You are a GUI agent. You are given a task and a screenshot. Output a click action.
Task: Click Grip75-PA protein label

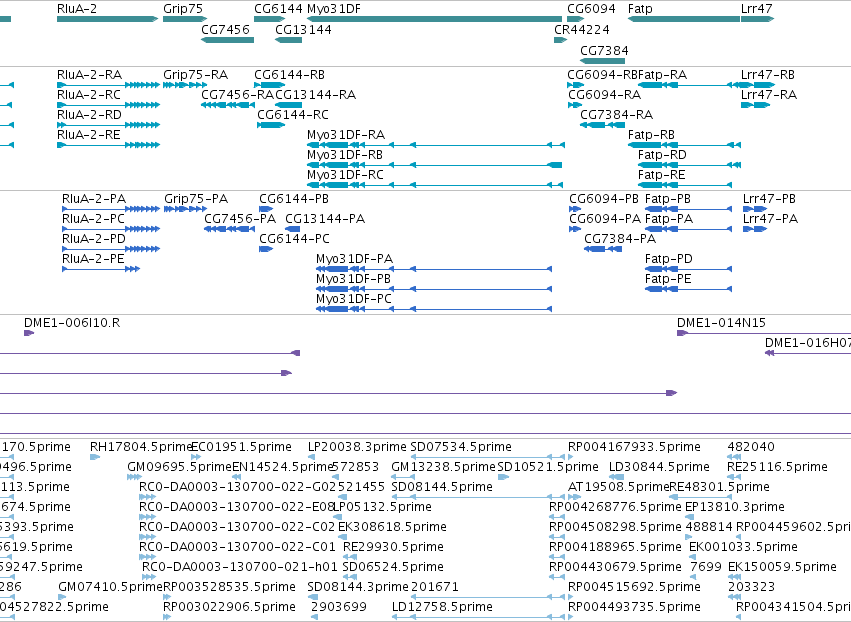(196, 199)
